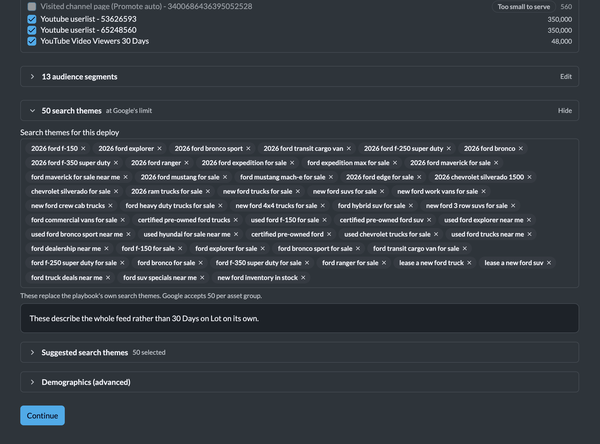The width and height of the screenshot is (600, 444).
Task: Delete "ford dealership near me" chip
Action: tap(106, 248)
